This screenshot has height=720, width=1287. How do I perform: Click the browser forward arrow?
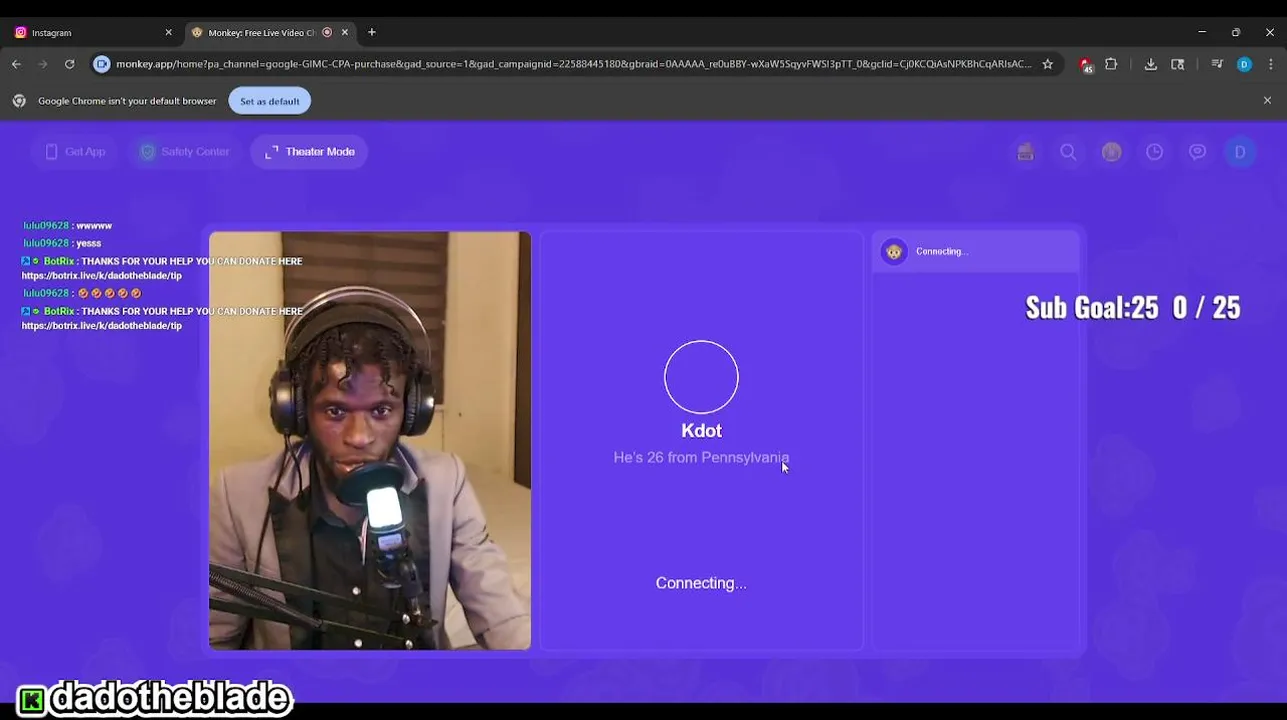click(43, 64)
